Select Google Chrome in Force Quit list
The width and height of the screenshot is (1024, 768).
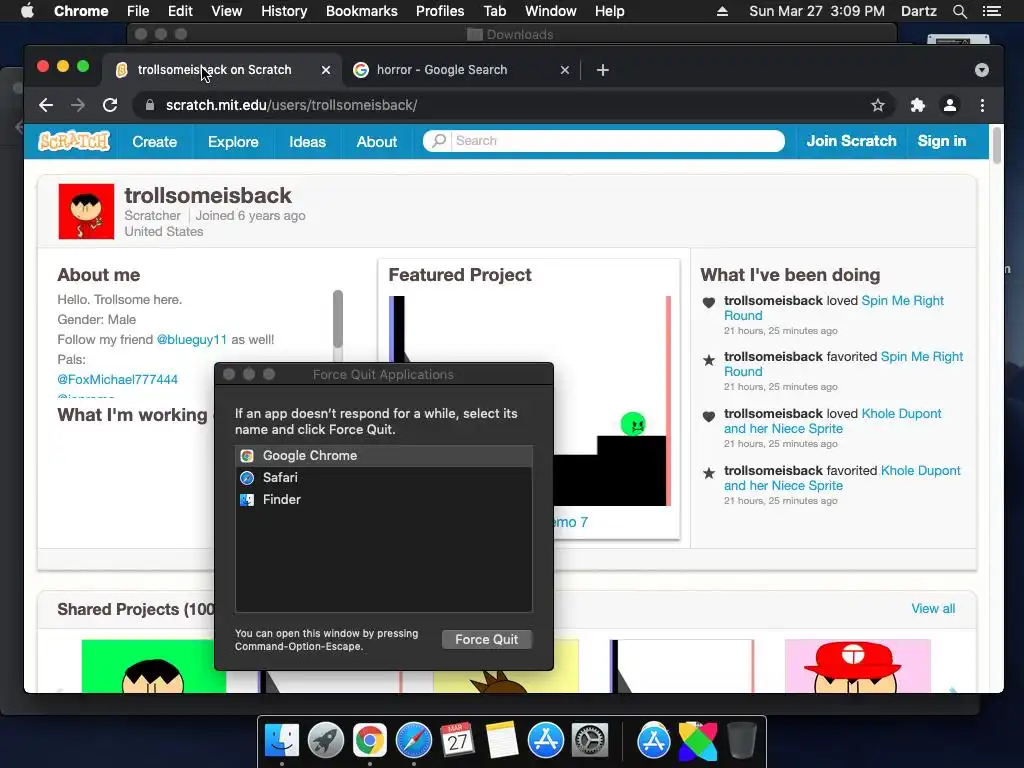pyautogui.click(x=384, y=456)
